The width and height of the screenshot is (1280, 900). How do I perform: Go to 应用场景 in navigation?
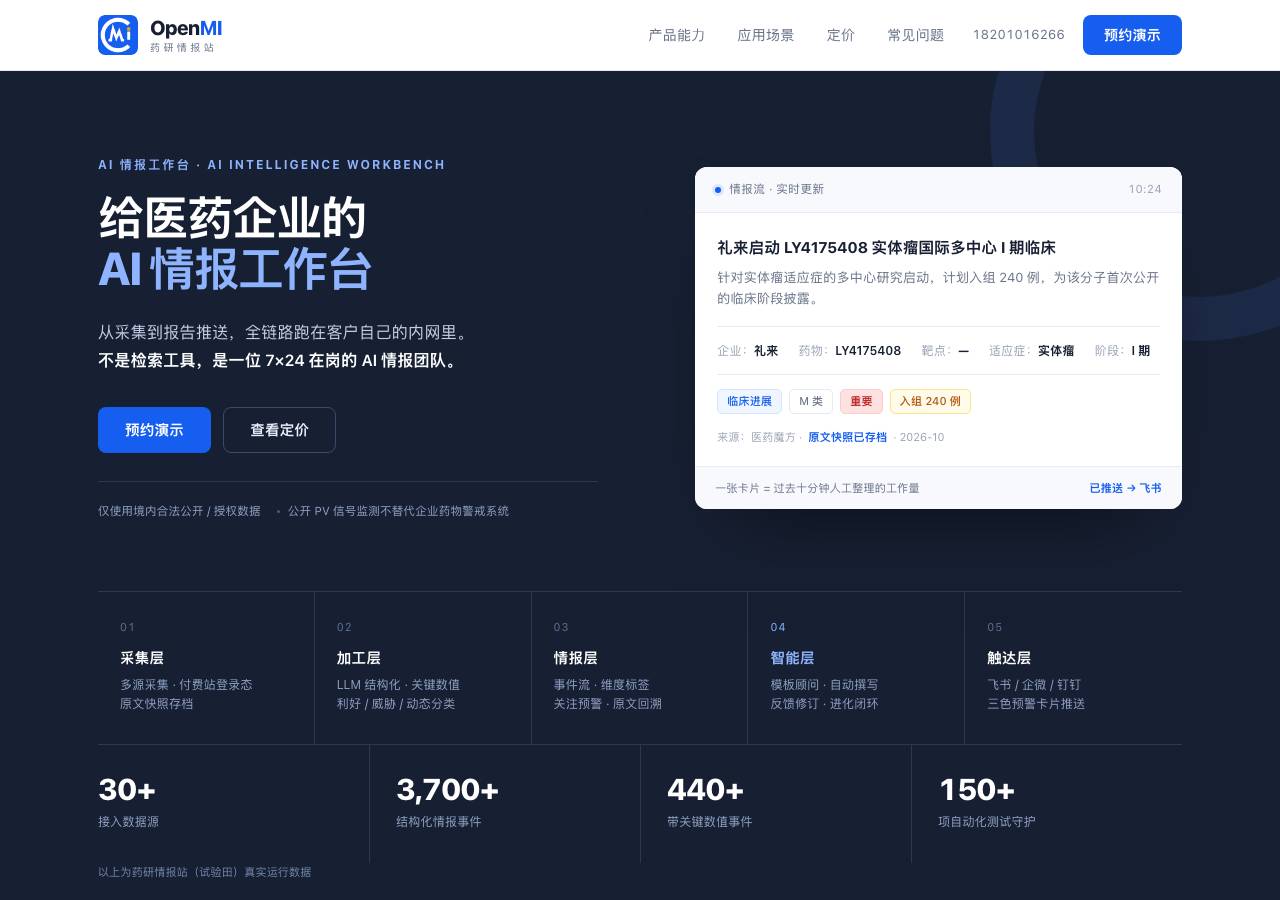pyautogui.click(x=766, y=35)
